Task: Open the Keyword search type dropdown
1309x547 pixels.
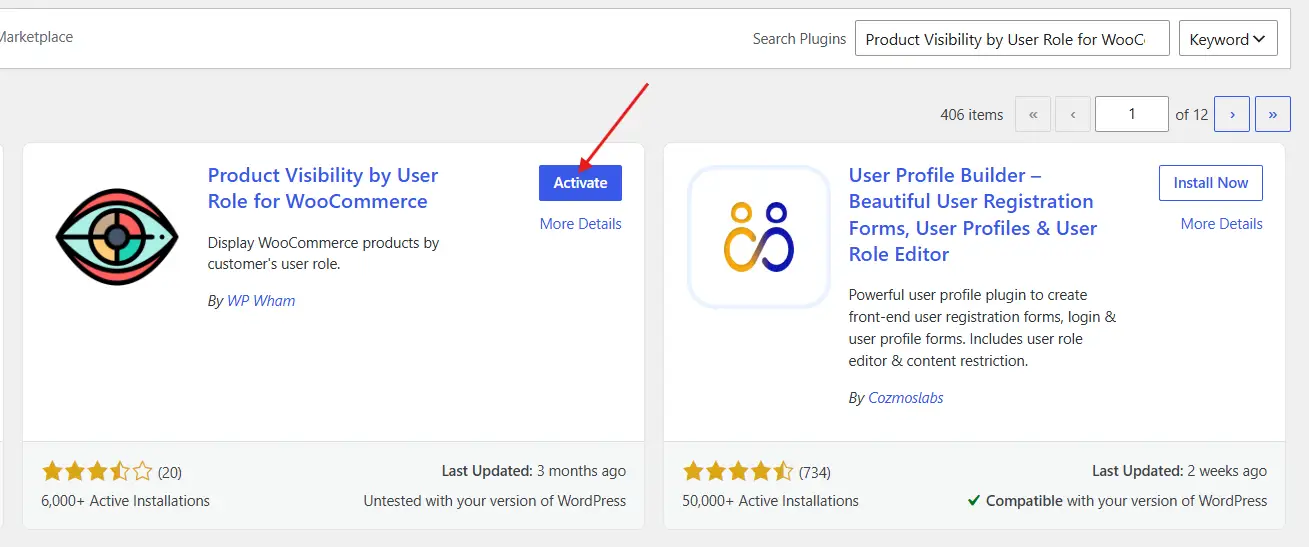Action: coord(1228,39)
